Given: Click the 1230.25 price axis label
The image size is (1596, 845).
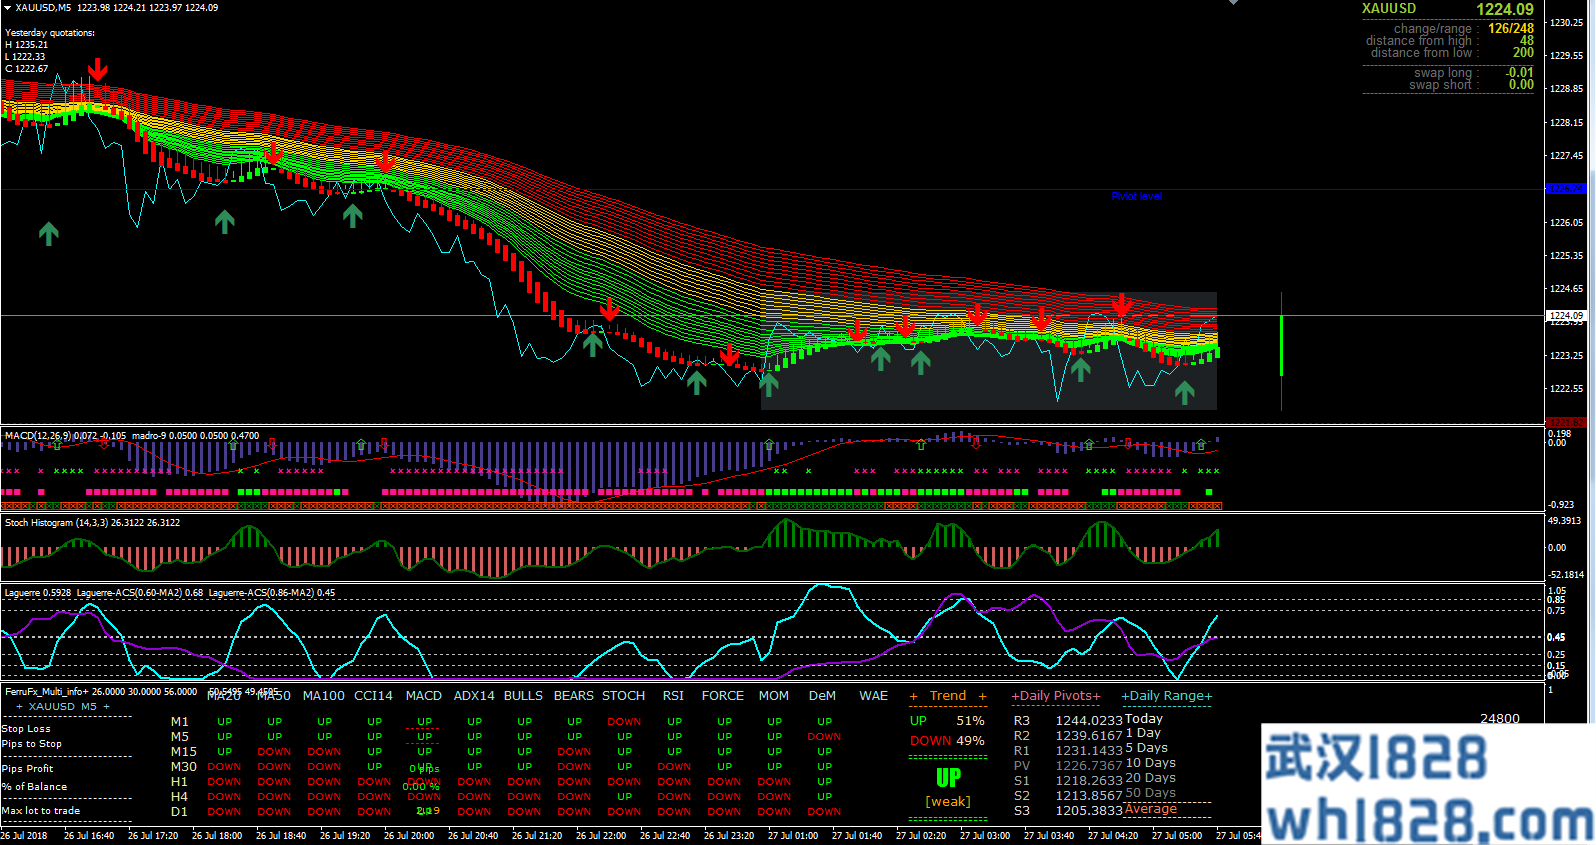Looking at the screenshot, I should (1566, 22).
